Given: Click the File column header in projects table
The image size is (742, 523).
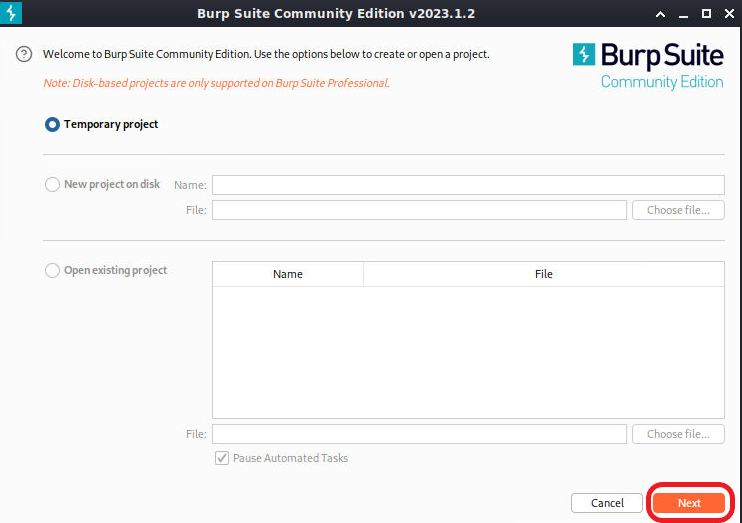Looking at the screenshot, I should click(544, 274).
